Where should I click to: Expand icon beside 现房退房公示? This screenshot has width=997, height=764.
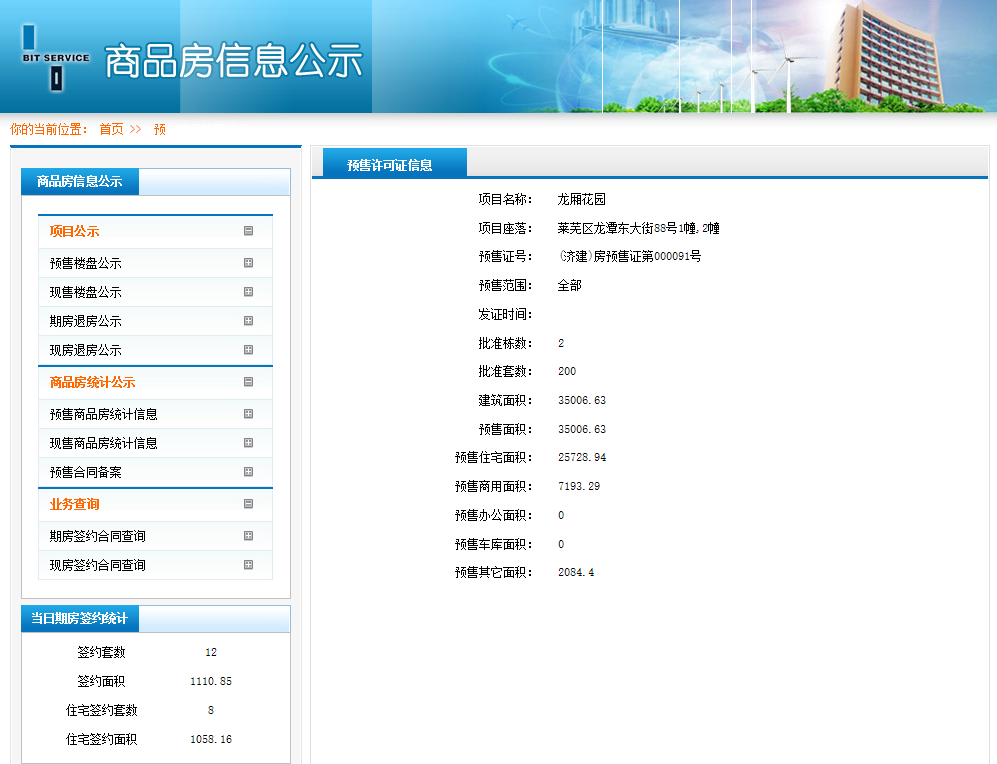[249, 350]
